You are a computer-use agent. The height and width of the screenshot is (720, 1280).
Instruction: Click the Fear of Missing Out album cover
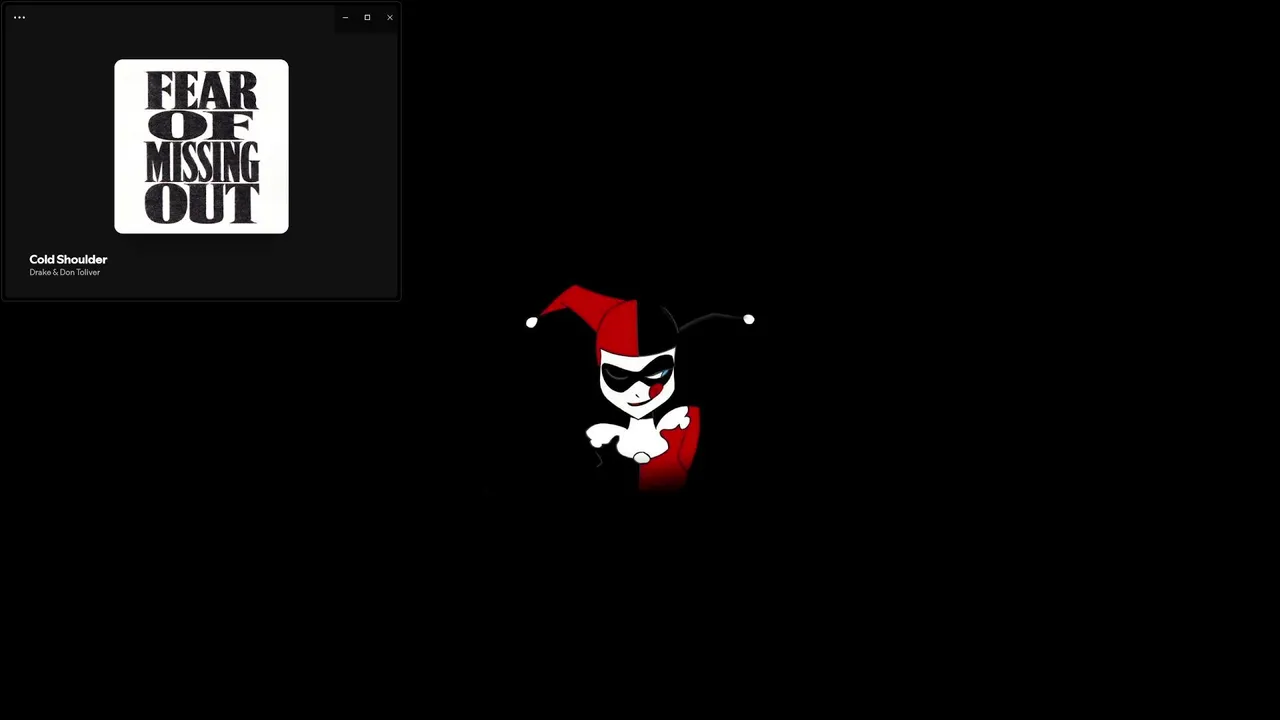(201, 146)
